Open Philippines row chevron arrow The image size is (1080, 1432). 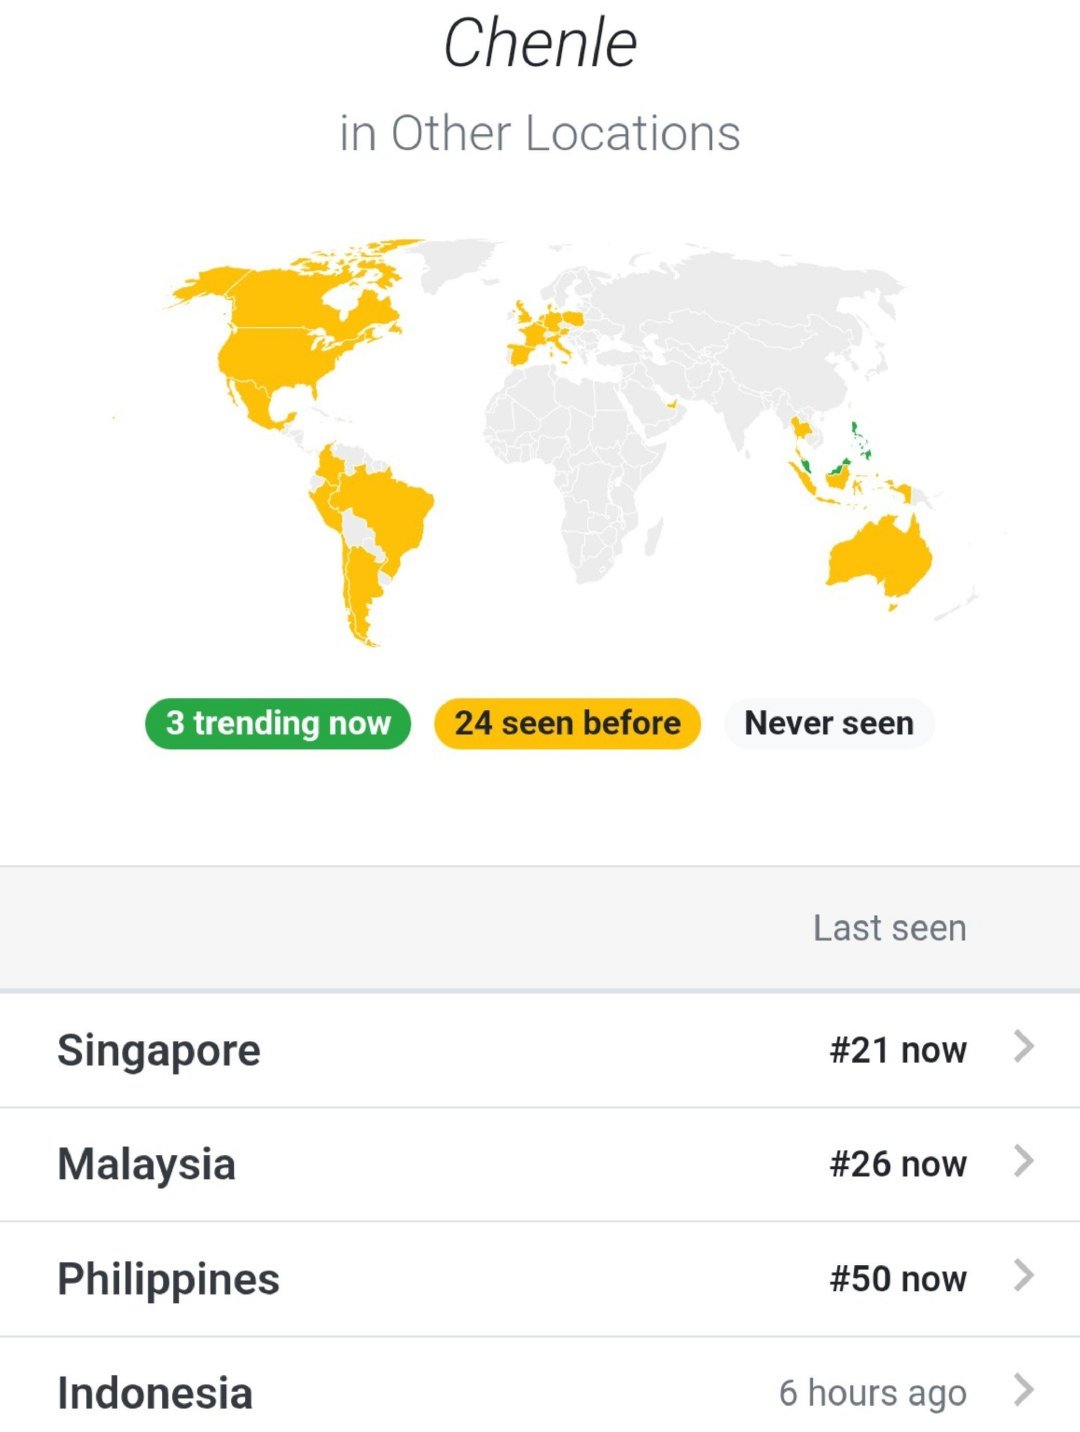coord(1023,1276)
